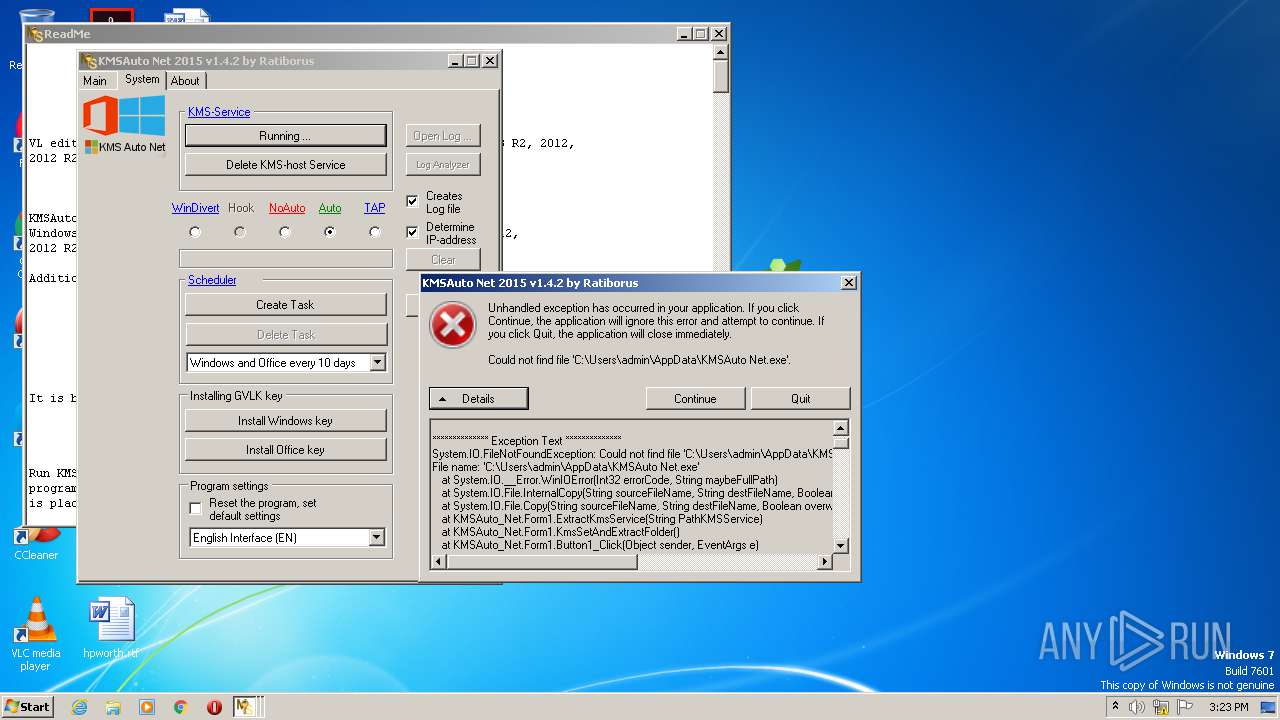
Task: Click the Create Task button
Action: [x=285, y=305]
